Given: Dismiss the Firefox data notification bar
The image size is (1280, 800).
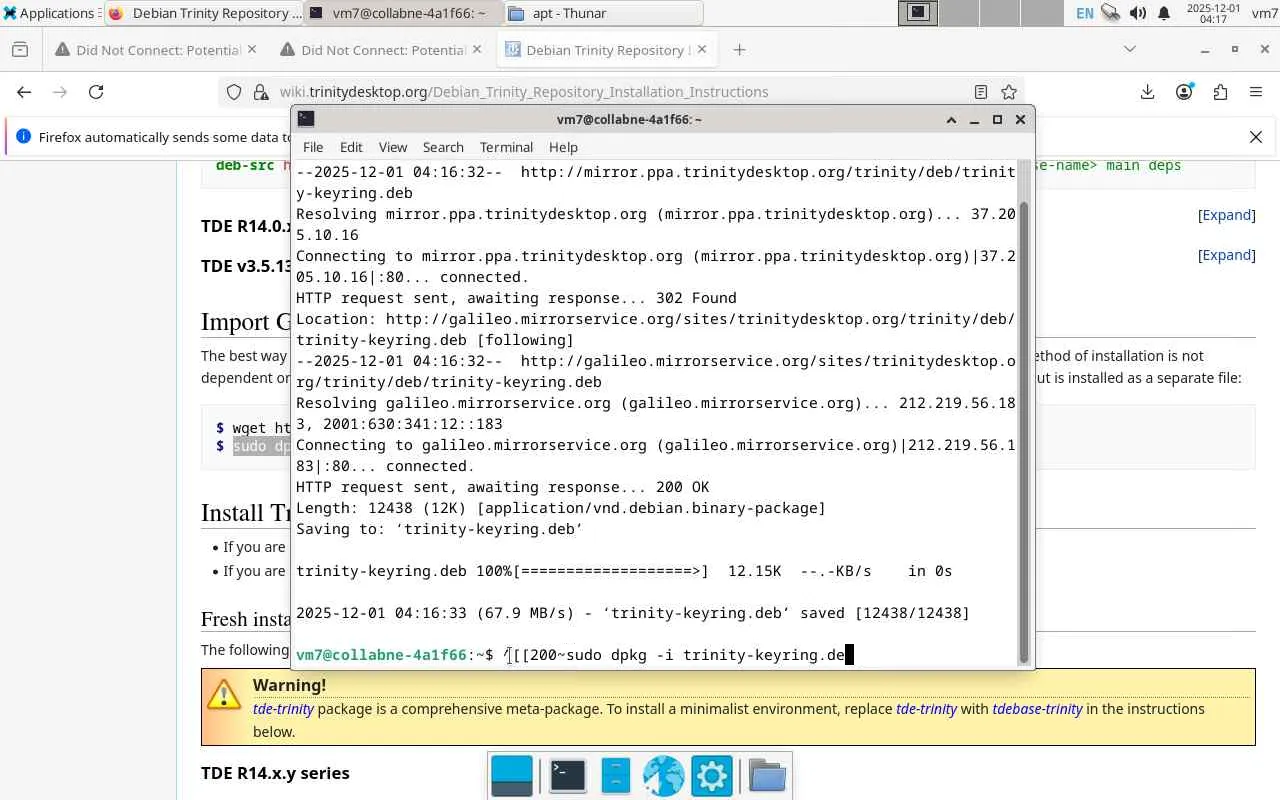Looking at the screenshot, I should pos(1256,137).
